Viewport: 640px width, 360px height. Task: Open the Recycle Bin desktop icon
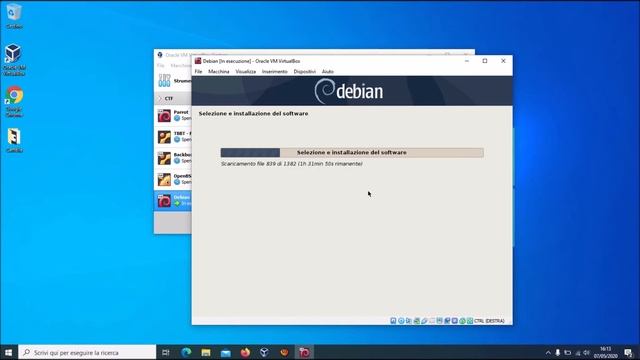14,16
